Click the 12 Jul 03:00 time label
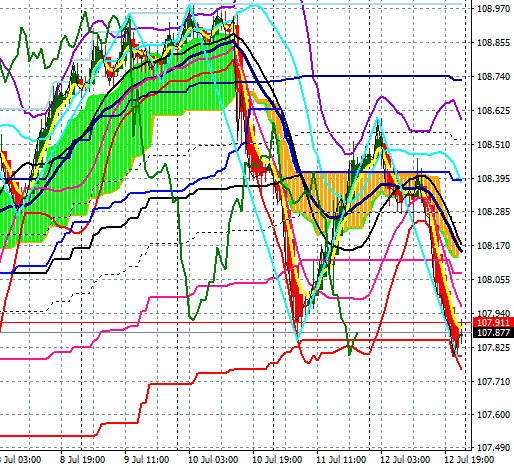The image size is (514, 470). (x=405, y=460)
